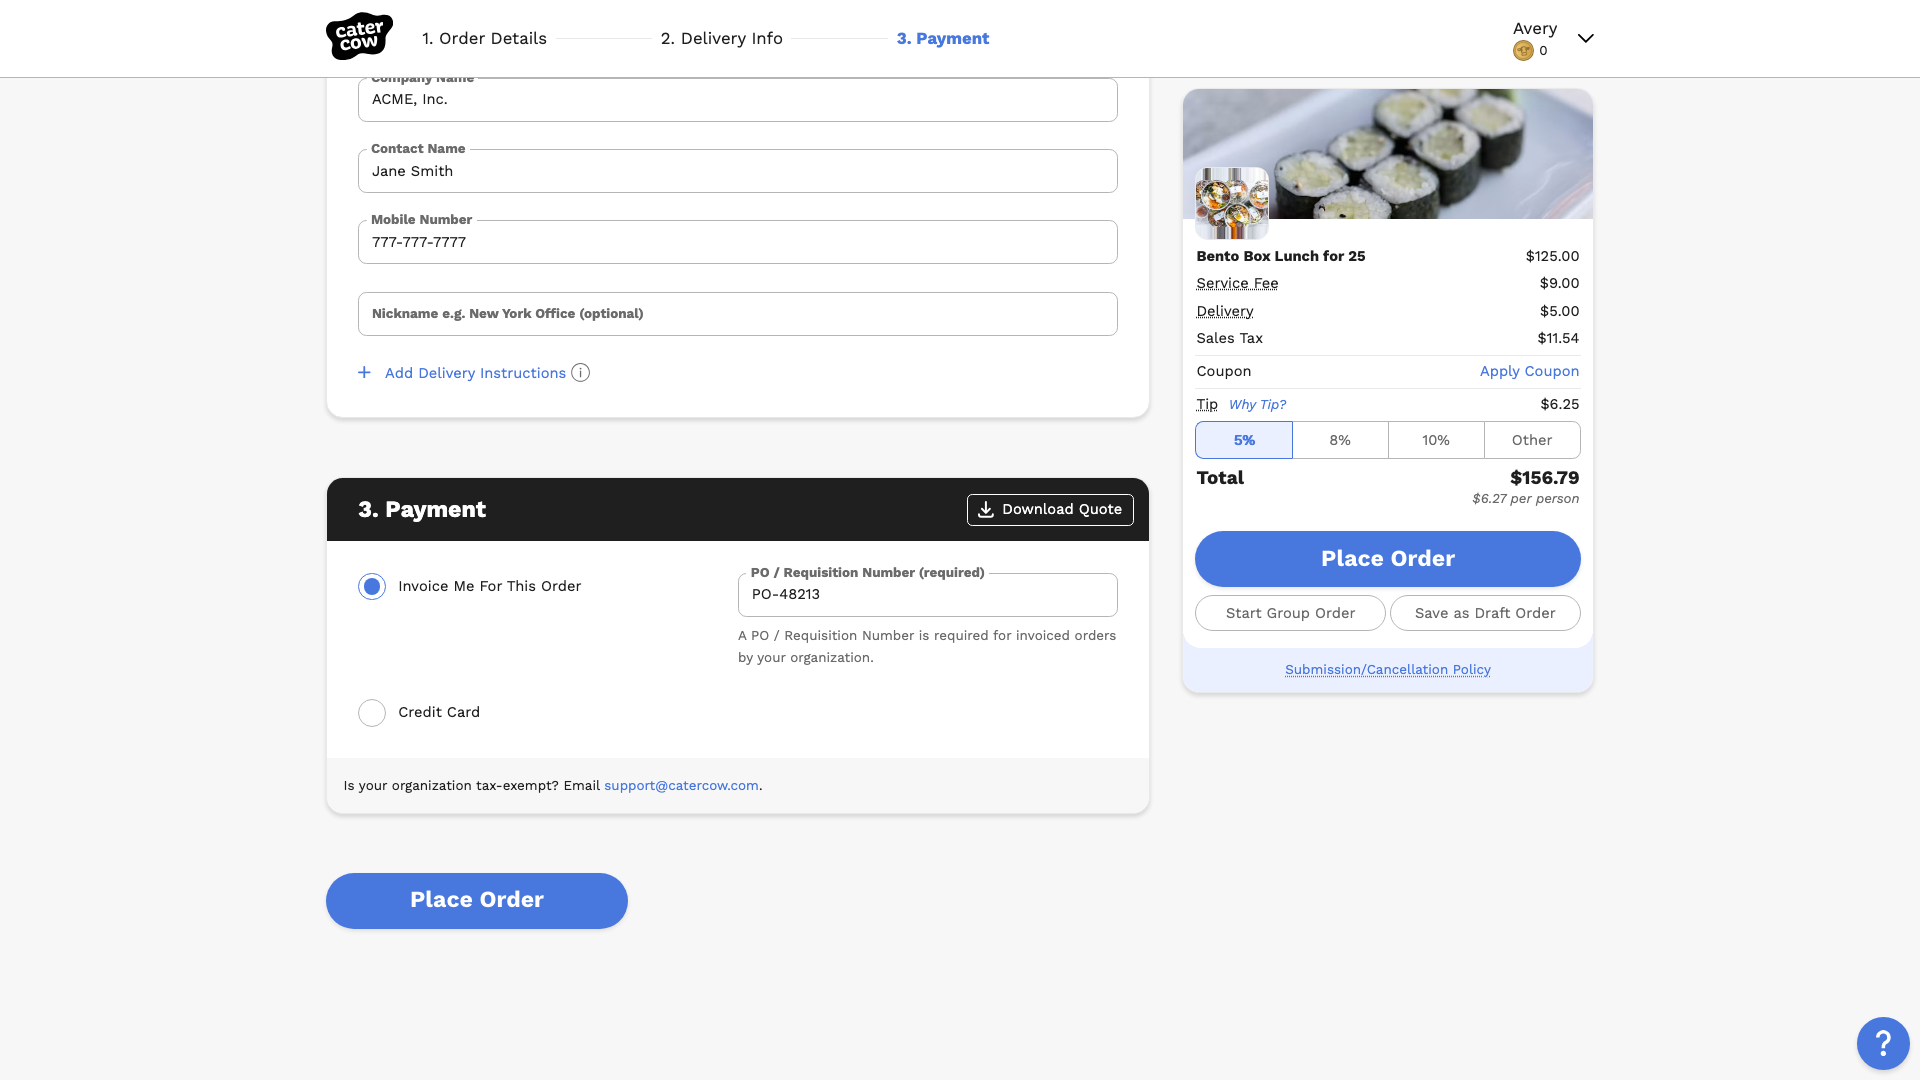
Task: Choose the Other tip option
Action: [1532, 440]
